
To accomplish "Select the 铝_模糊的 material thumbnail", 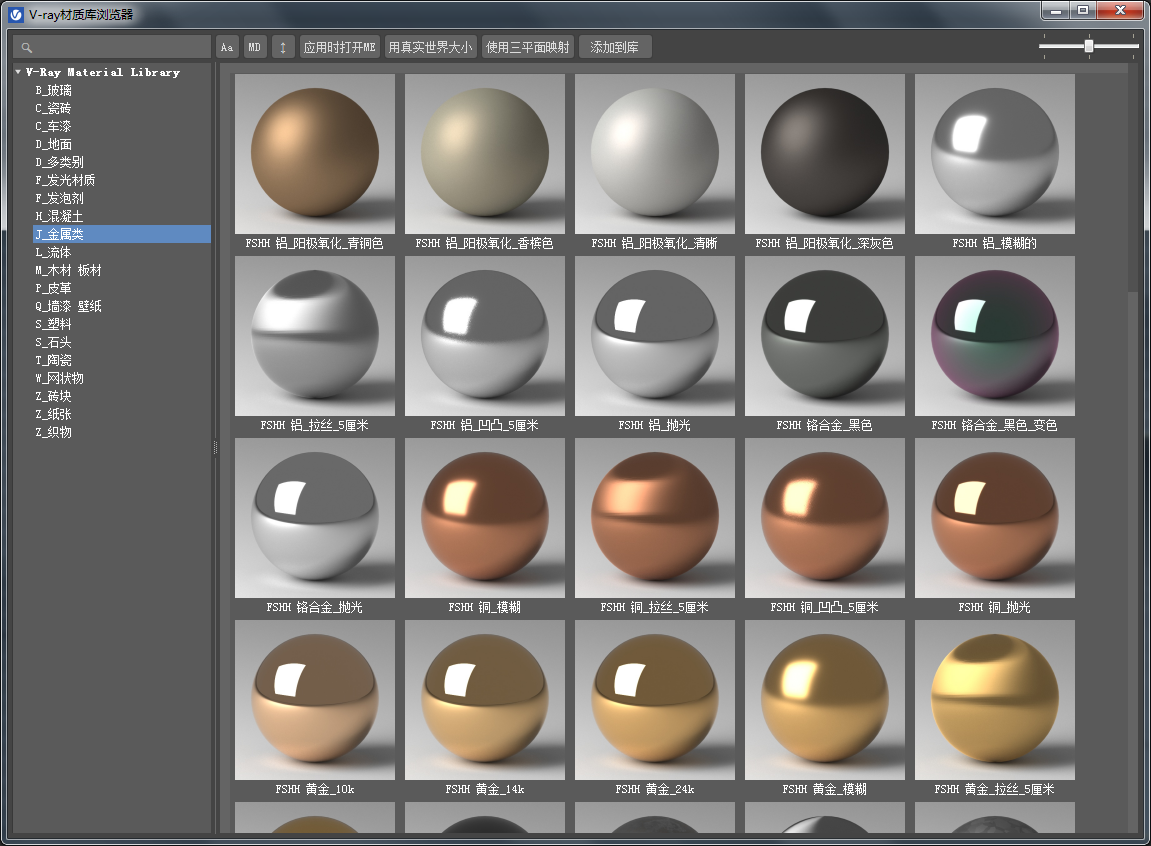I will [995, 154].
